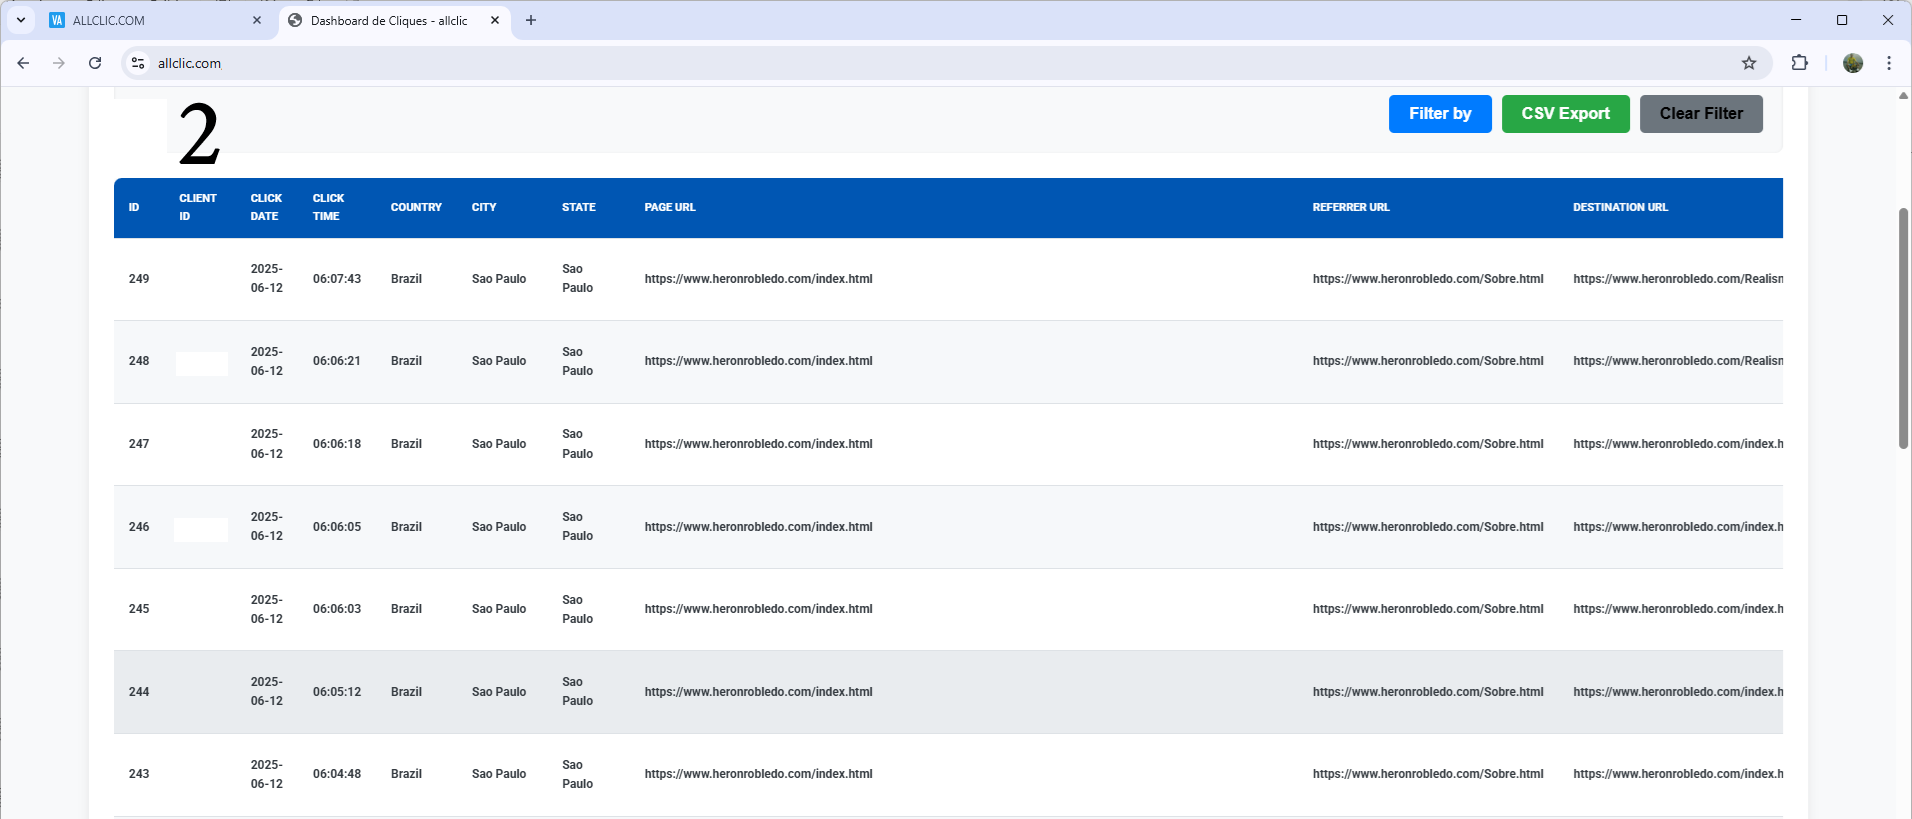Click the CLICK DATE column header
This screenshot has height=819, width=1912.
(x=266, y=207)
